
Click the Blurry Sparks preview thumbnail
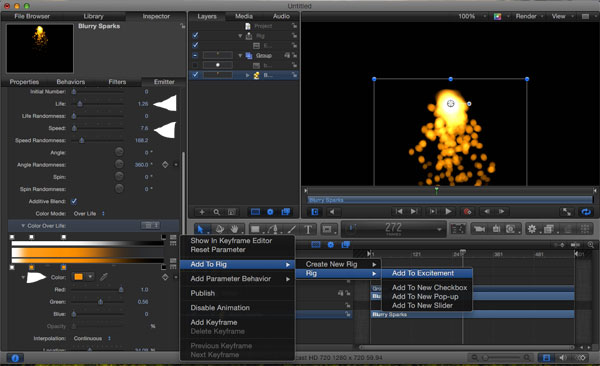point(40,48)
